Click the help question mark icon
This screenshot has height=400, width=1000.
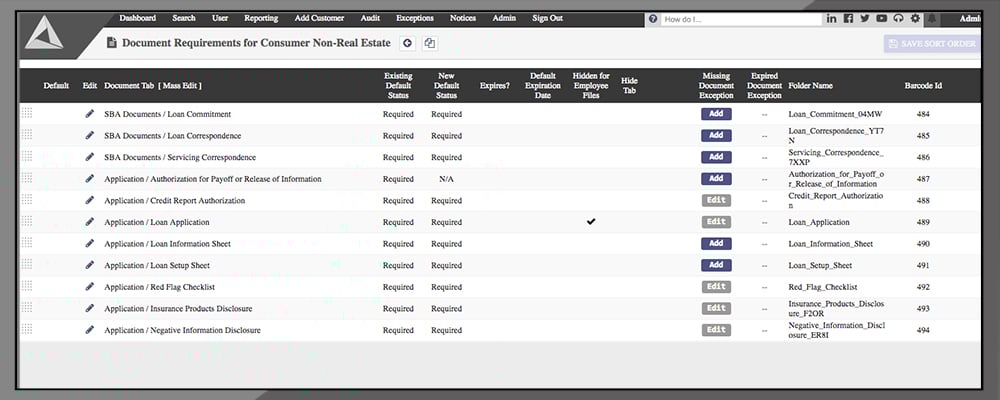tap(653, 19)
